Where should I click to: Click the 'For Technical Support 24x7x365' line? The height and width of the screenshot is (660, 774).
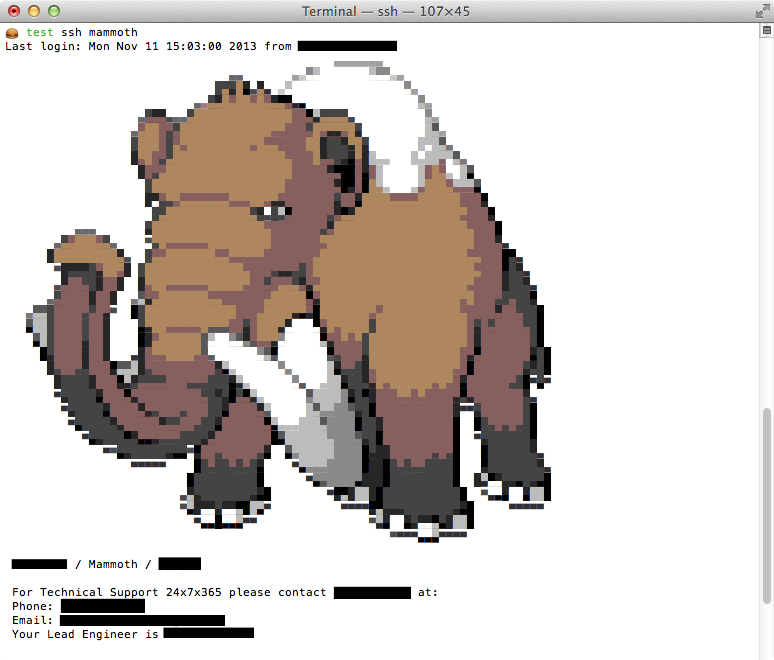point(225,592)
